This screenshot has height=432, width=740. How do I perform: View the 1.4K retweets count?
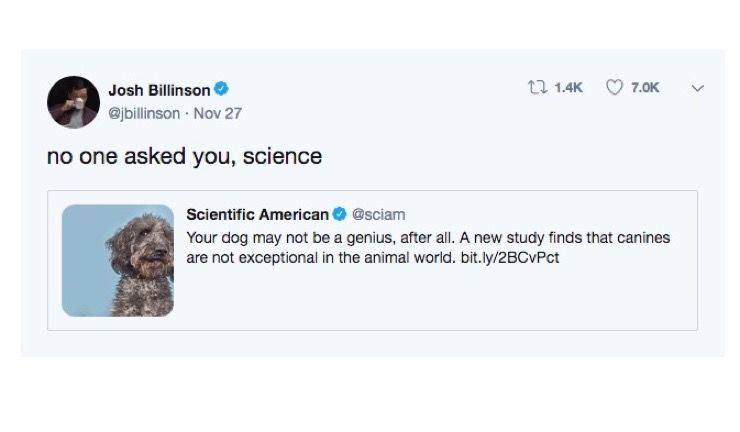pos(566,89)
